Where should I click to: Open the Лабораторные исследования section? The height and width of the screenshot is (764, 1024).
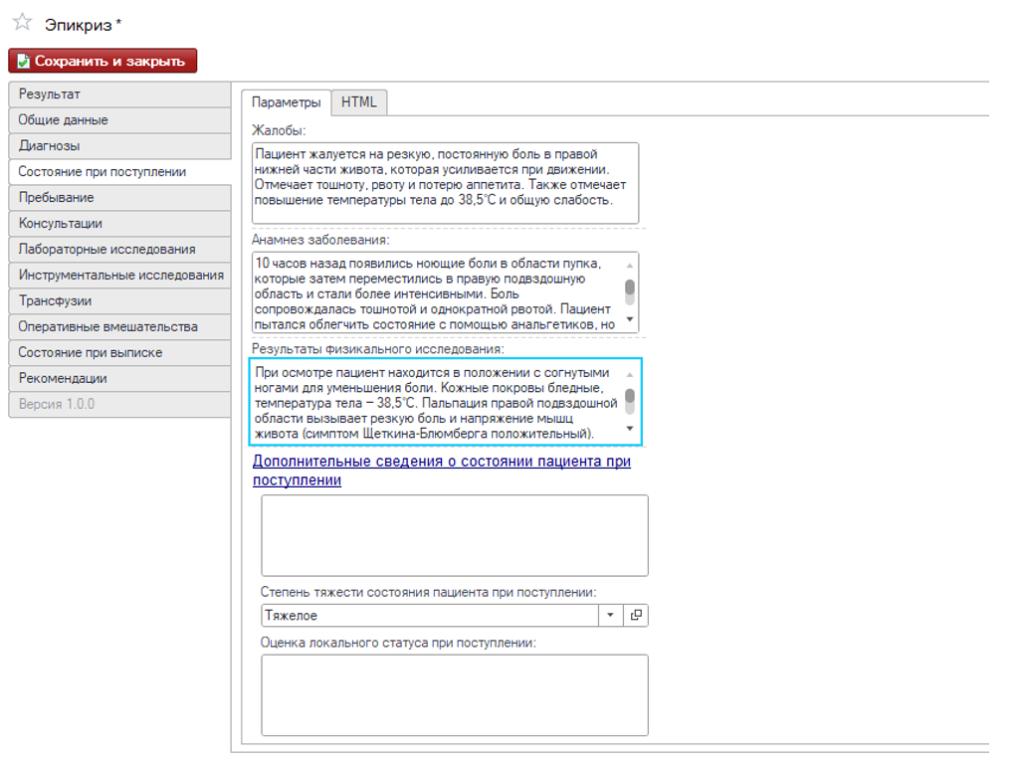pos(120,249)
